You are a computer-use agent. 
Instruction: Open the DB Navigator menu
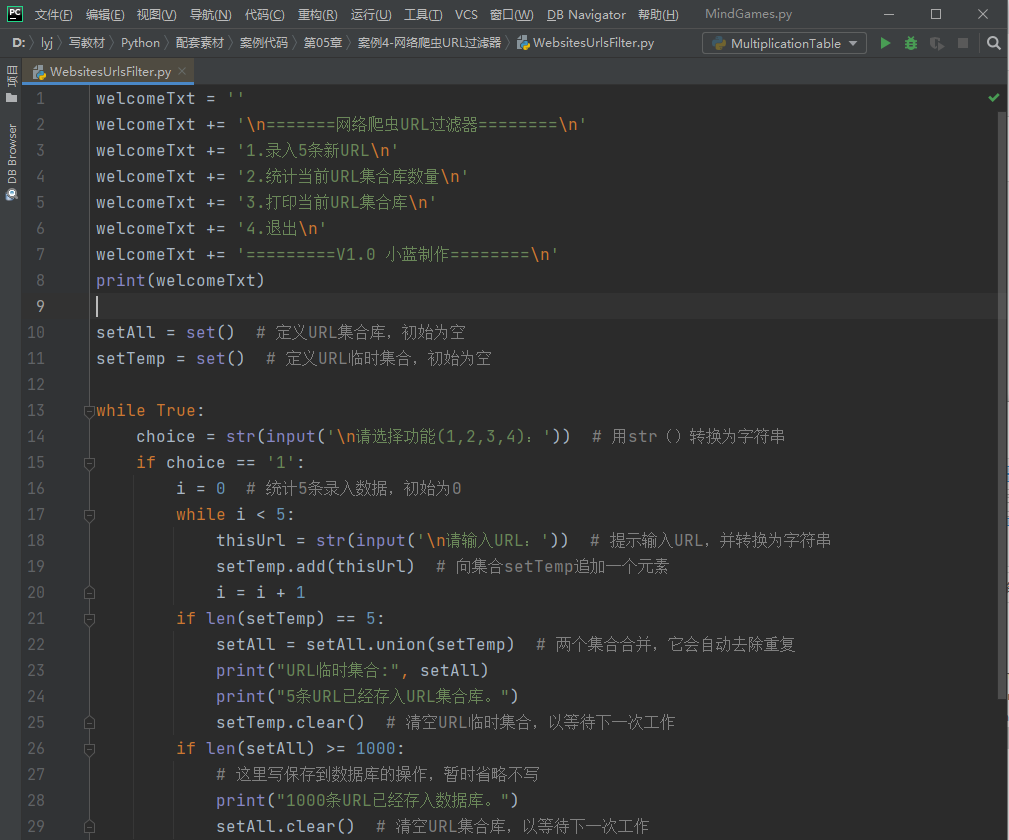(x=586, y=15)
